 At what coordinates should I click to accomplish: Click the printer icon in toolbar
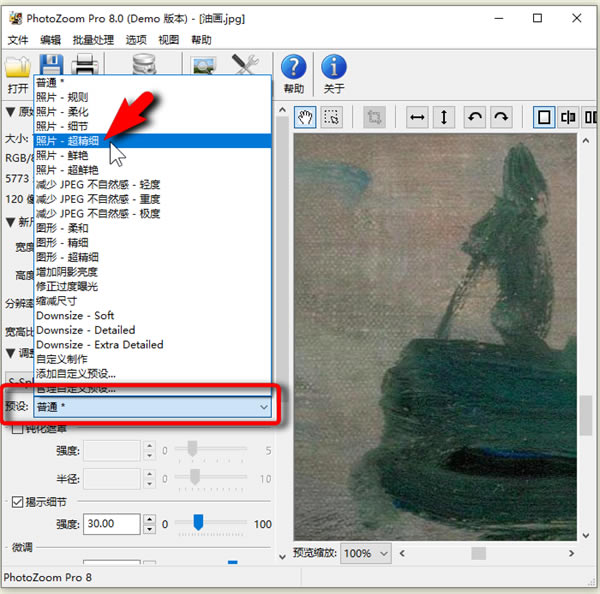(85, 64)
